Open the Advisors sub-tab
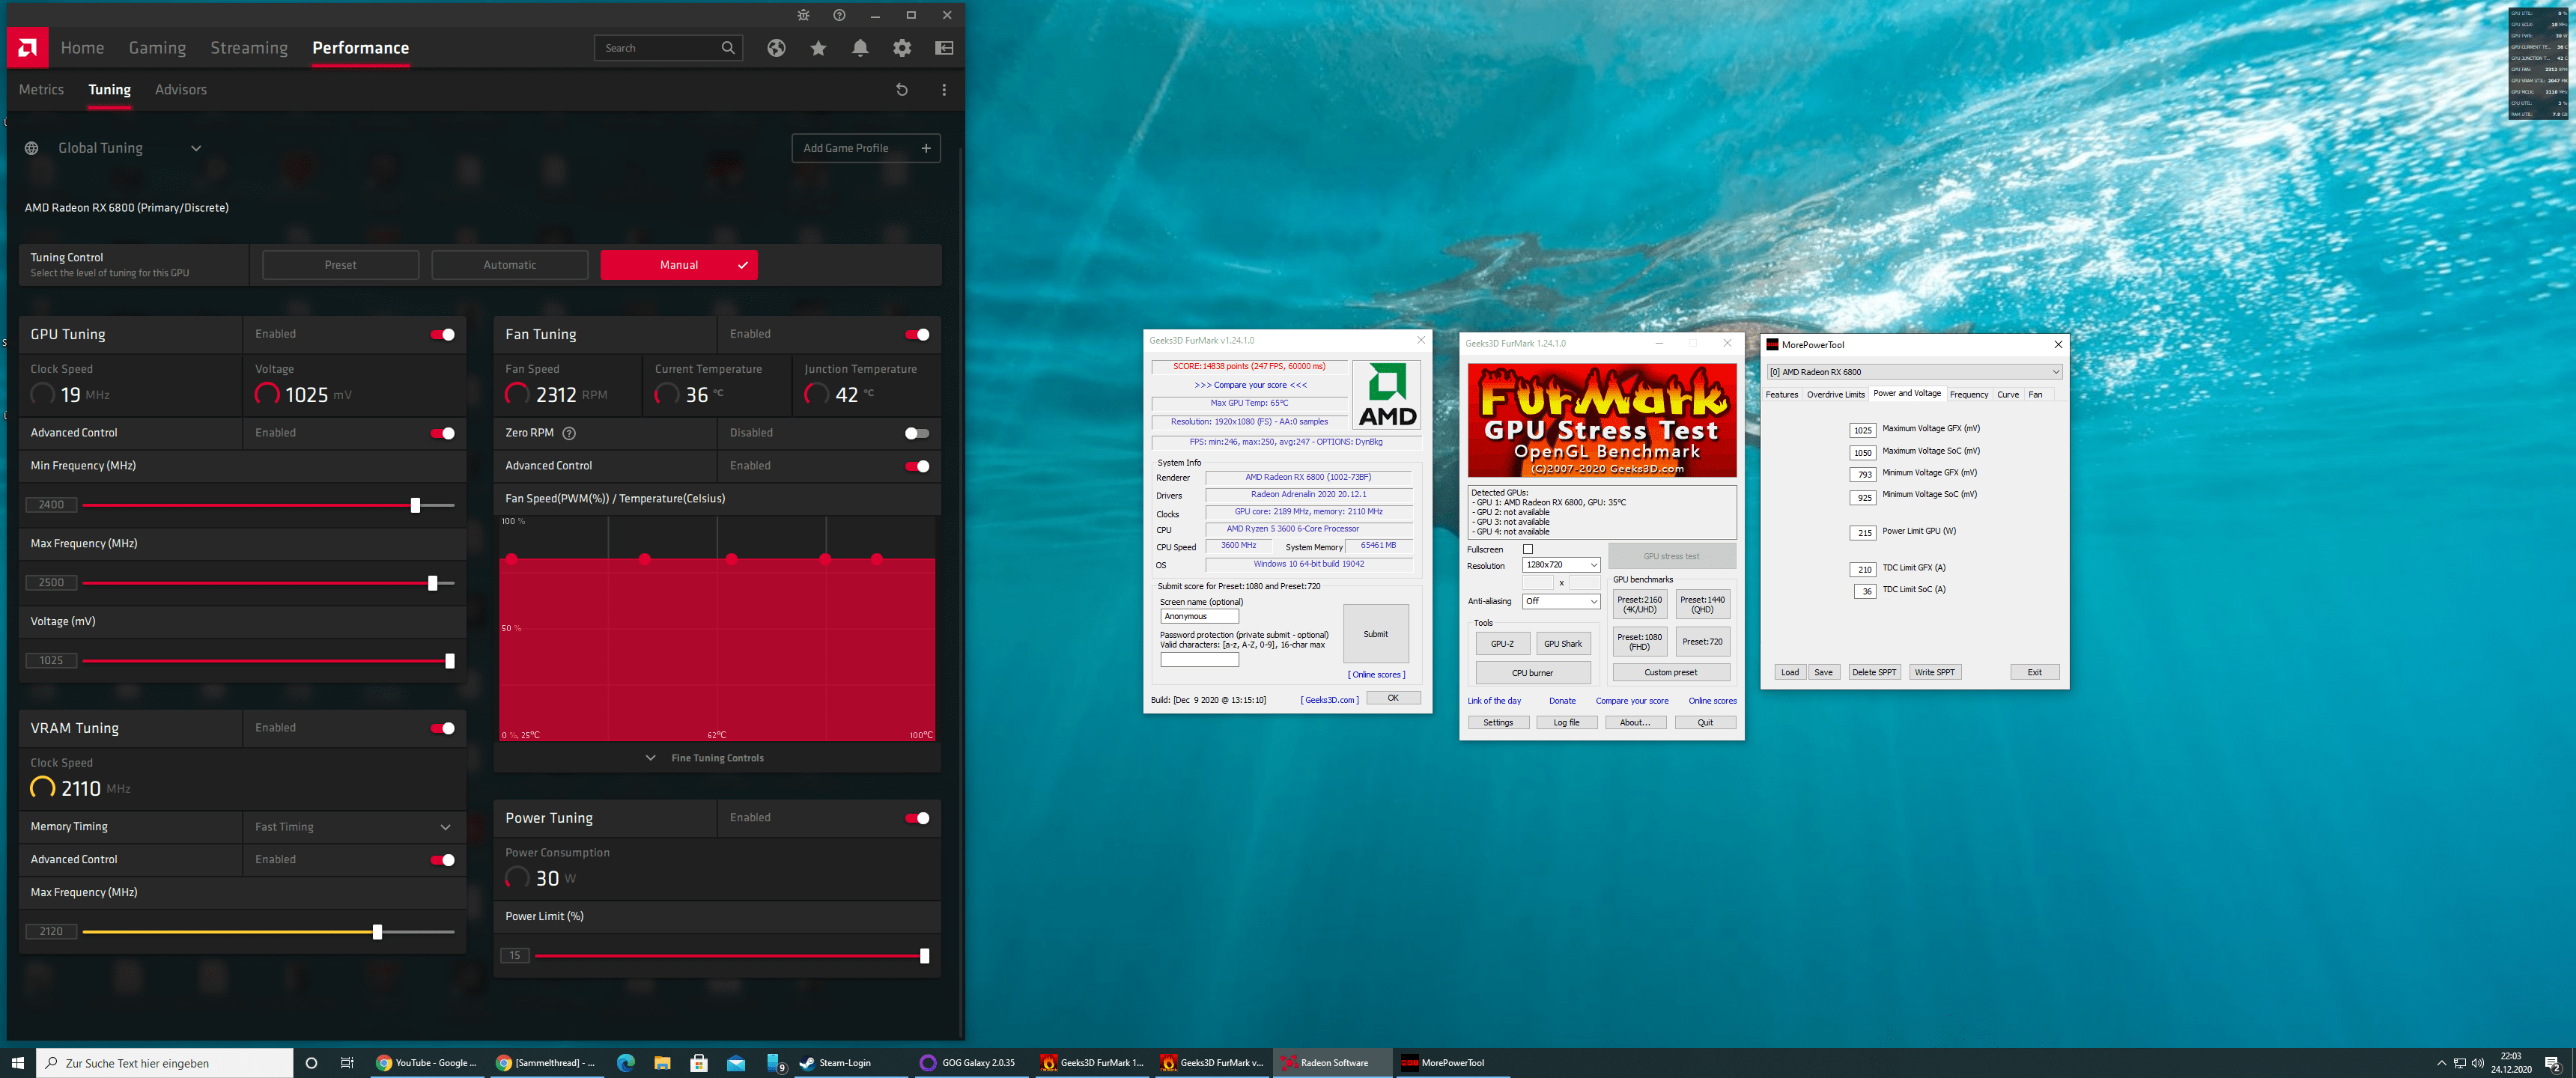Screen dimensions: 2576x1078 pyautogui.click(x=181, y=90)
